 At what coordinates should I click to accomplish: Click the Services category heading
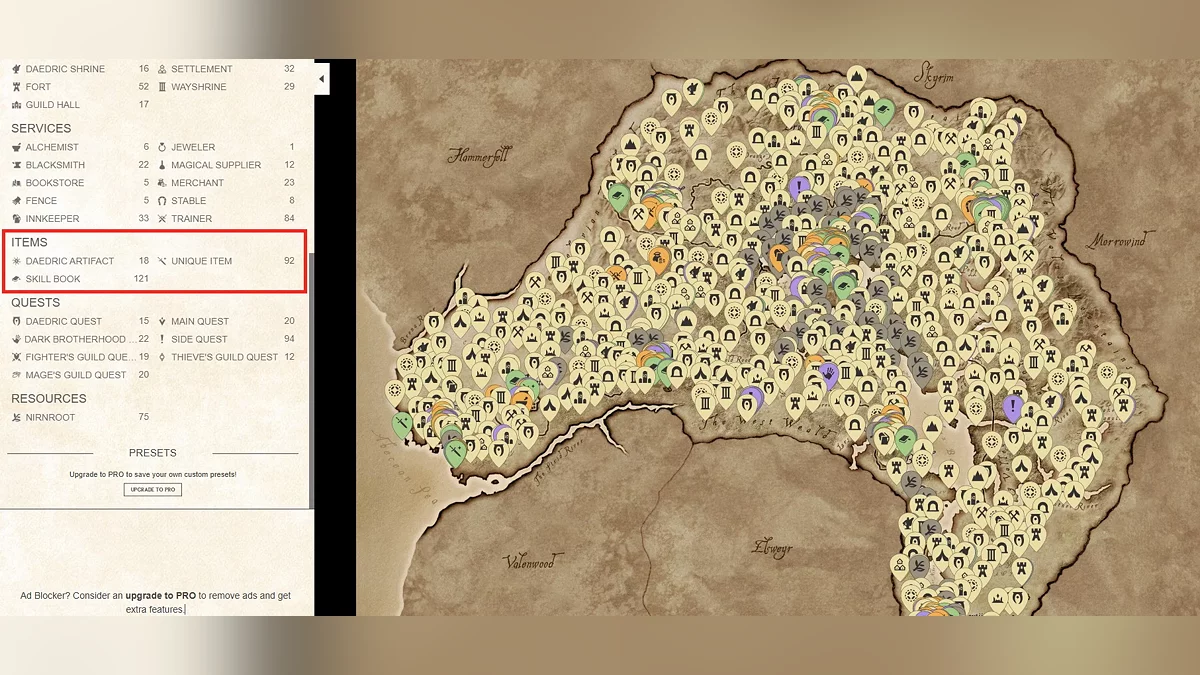pyautogui.click(x=41, y=128)
